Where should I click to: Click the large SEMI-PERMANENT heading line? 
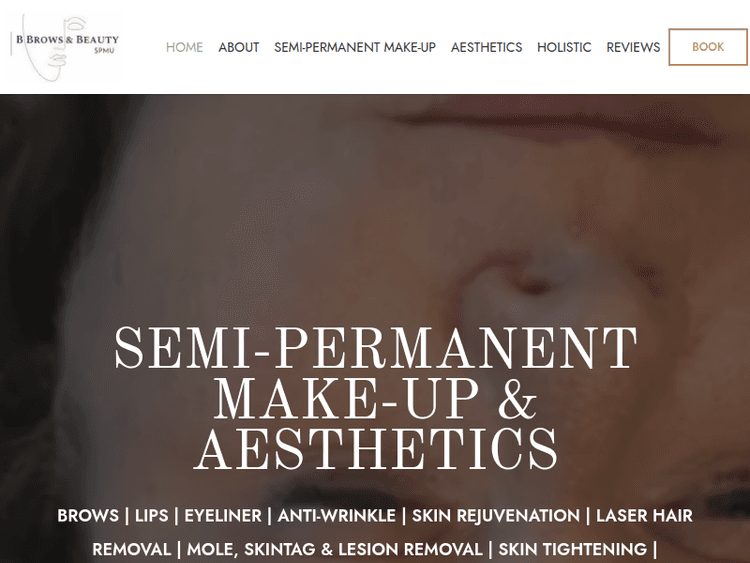tap(375, 348)
